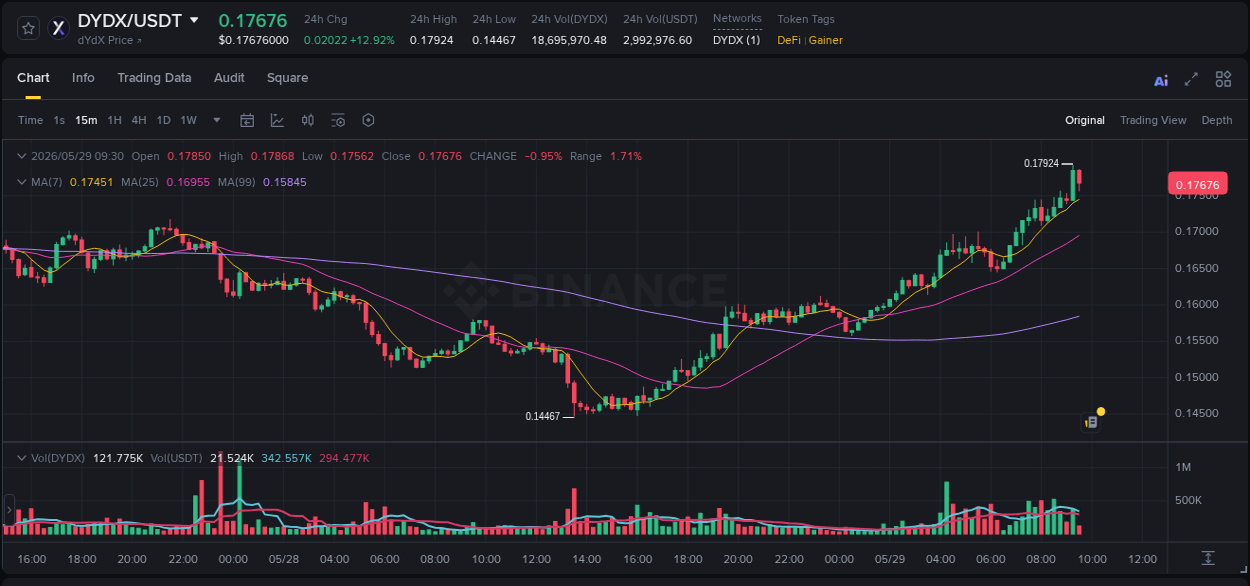Screen dimensions: 1250x586
Task: Reset chart scale icon at bottom right
Action: point(1208,557)
